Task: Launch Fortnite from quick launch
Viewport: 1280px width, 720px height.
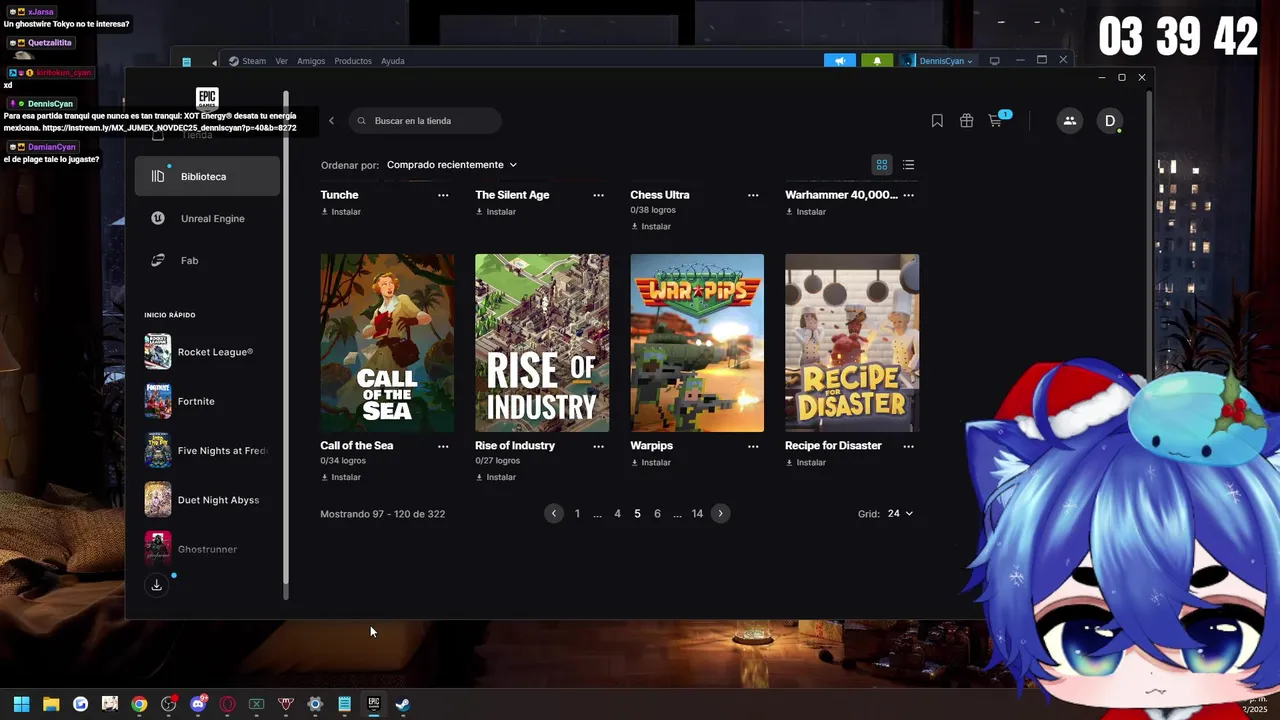Action: point(207,401)
